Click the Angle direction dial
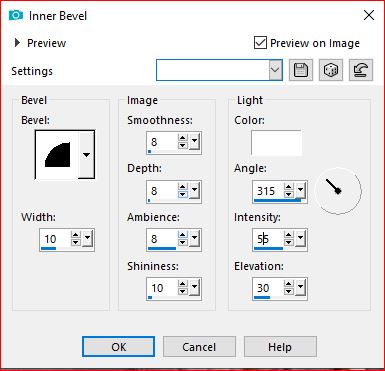This screenshot has width=385, height=371. (338, 191)
